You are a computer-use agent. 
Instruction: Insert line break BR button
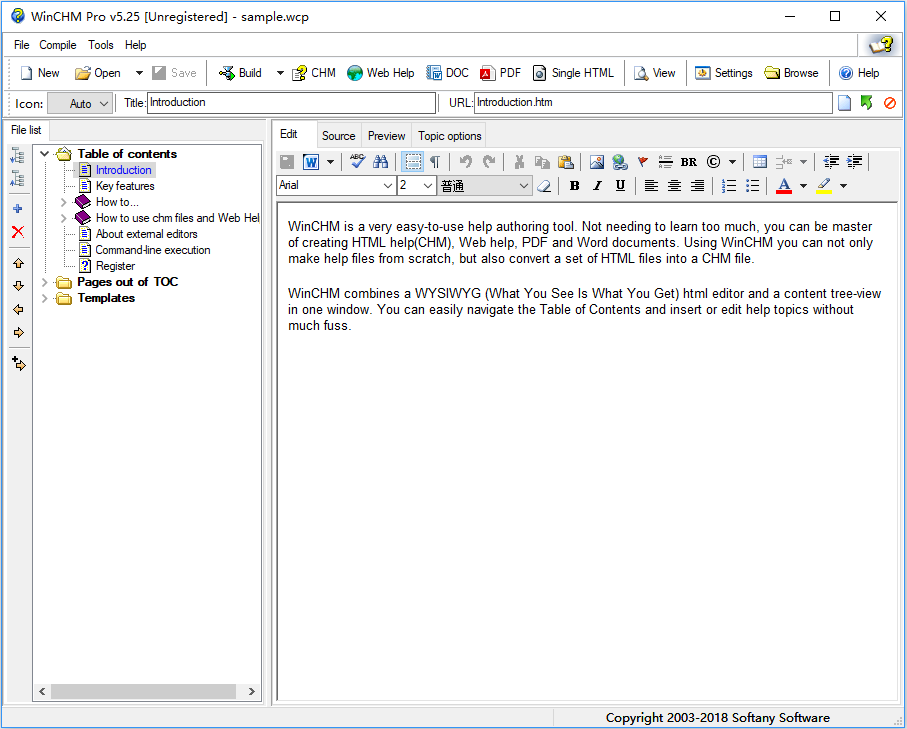(x=688, y=162)
